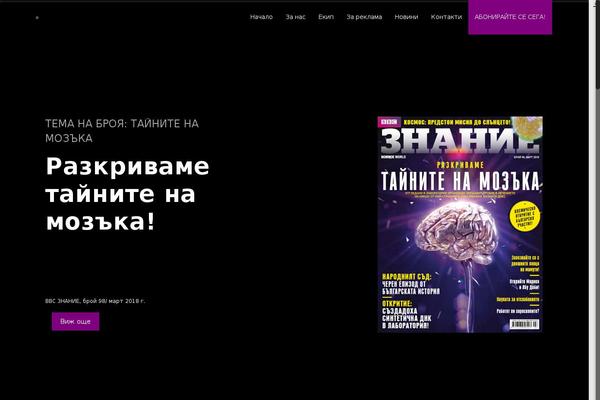Open the Начало menu item
The width and height of the screenshot is (600, 400).
pyautogui.click(x=261, y=17)
